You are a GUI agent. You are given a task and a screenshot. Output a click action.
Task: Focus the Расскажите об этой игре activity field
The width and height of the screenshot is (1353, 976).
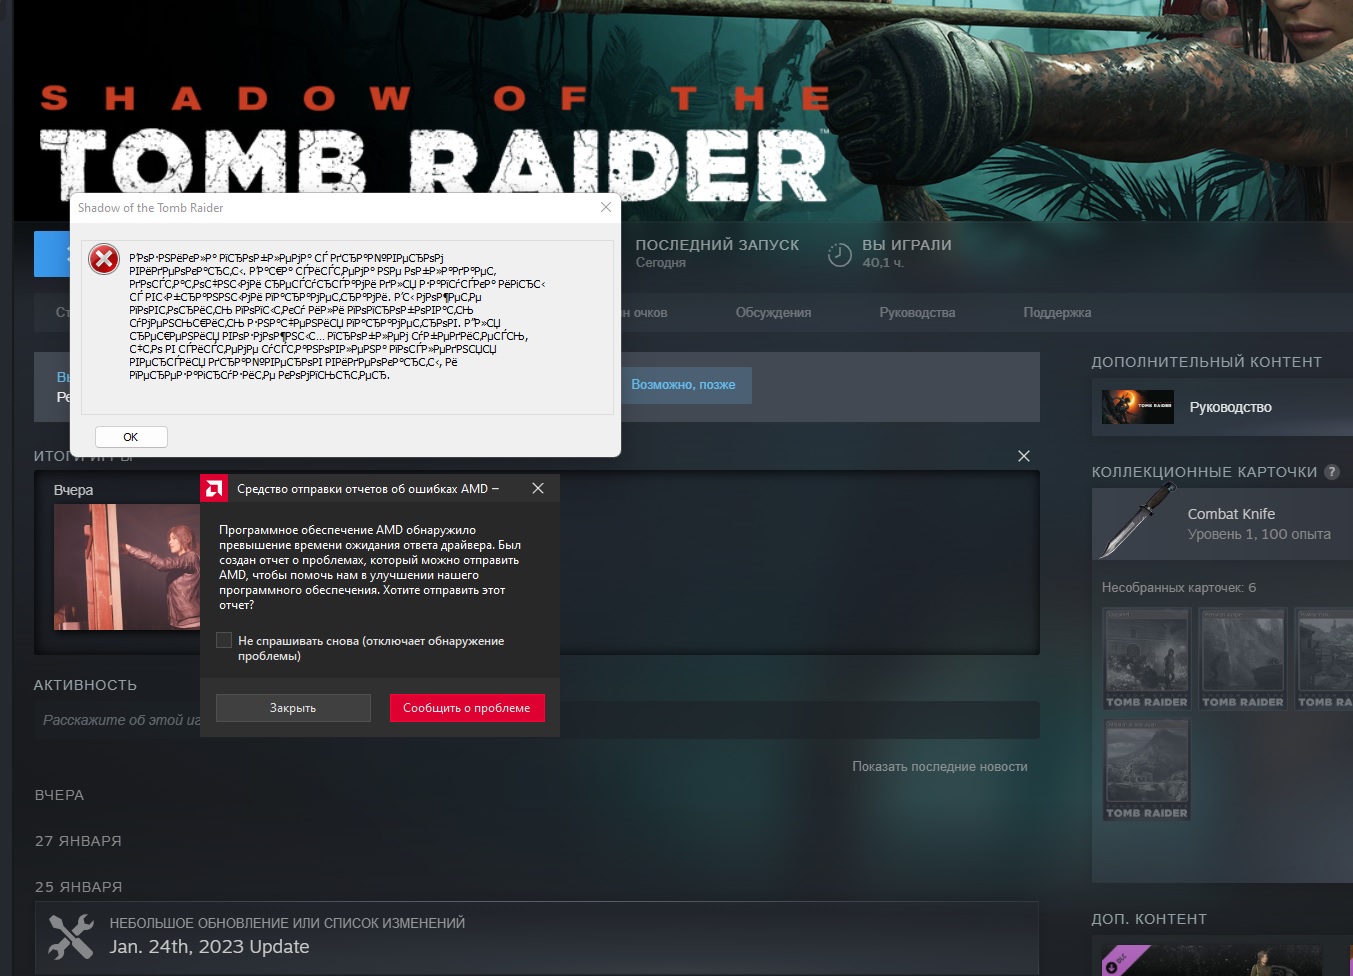(537, 720)
